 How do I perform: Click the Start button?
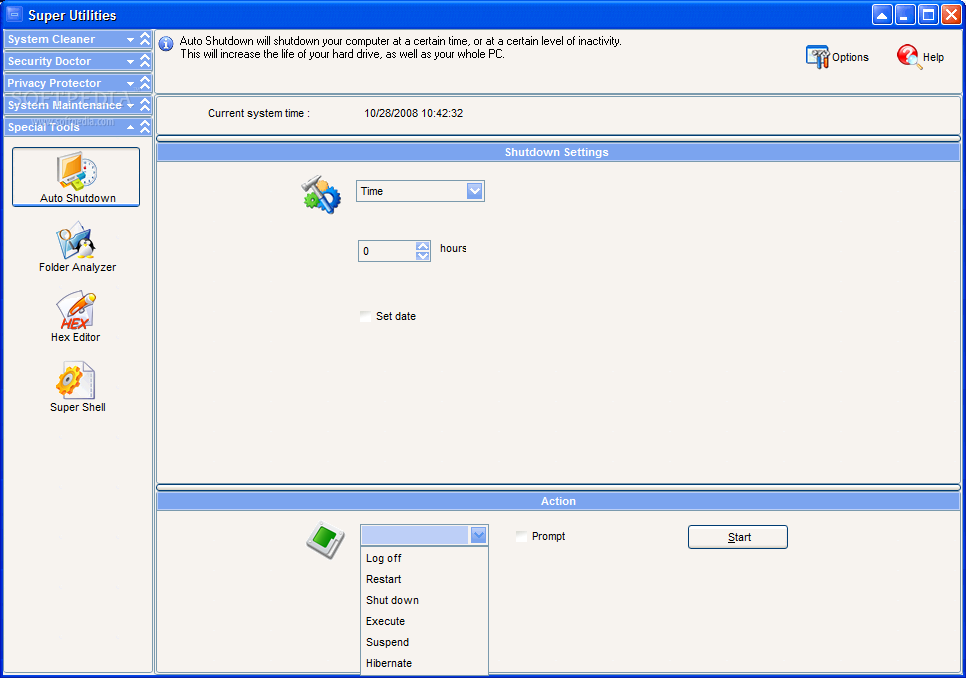click(737, 537)
